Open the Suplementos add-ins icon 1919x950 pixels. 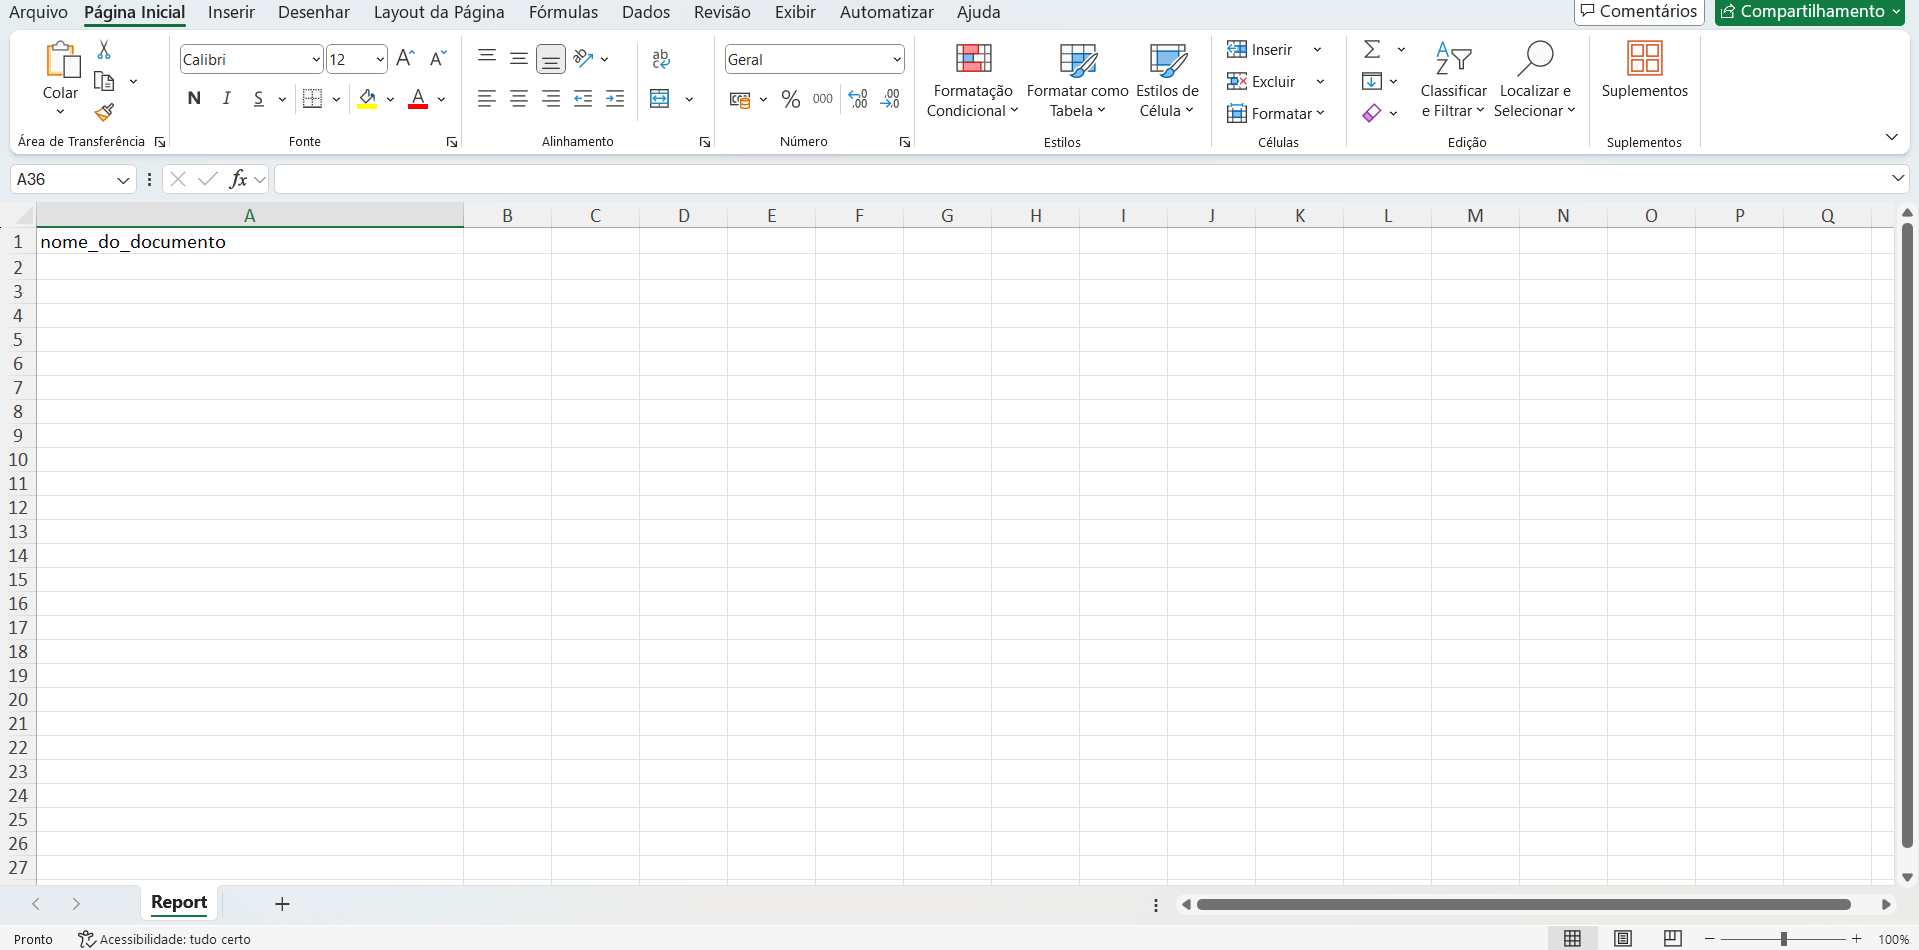1645,58
